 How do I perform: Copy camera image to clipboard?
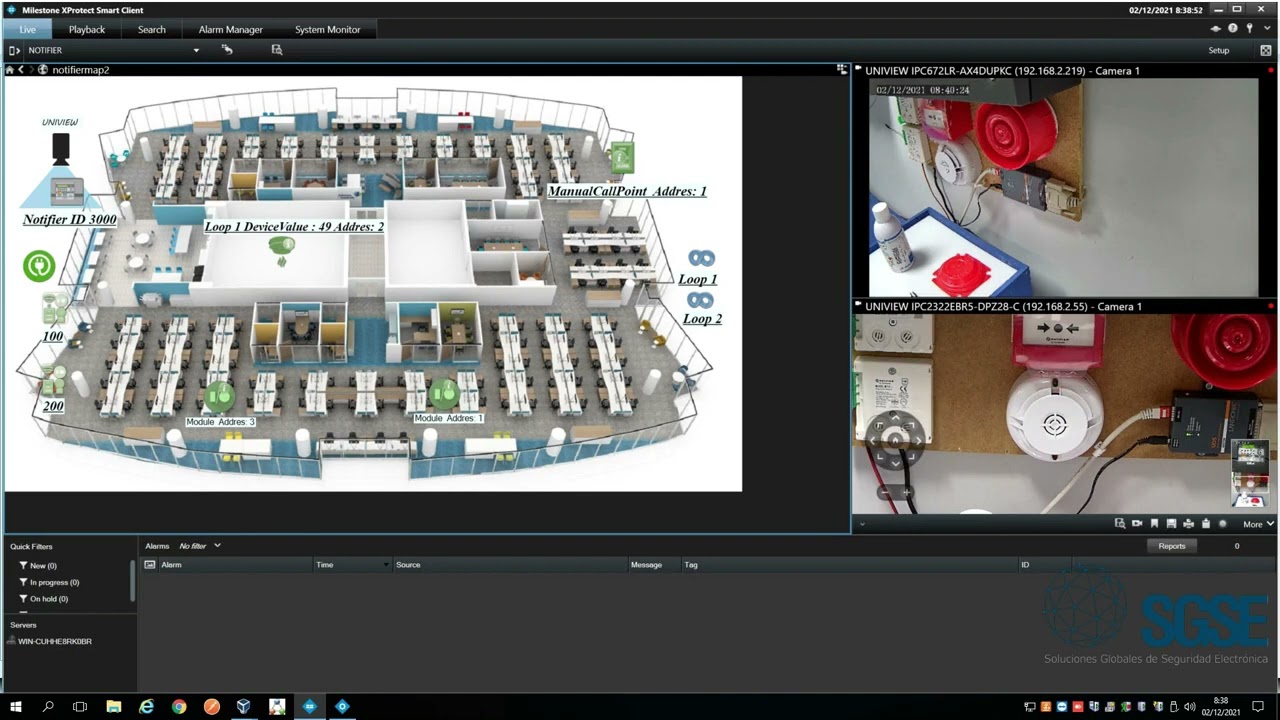click(1205, 524)
